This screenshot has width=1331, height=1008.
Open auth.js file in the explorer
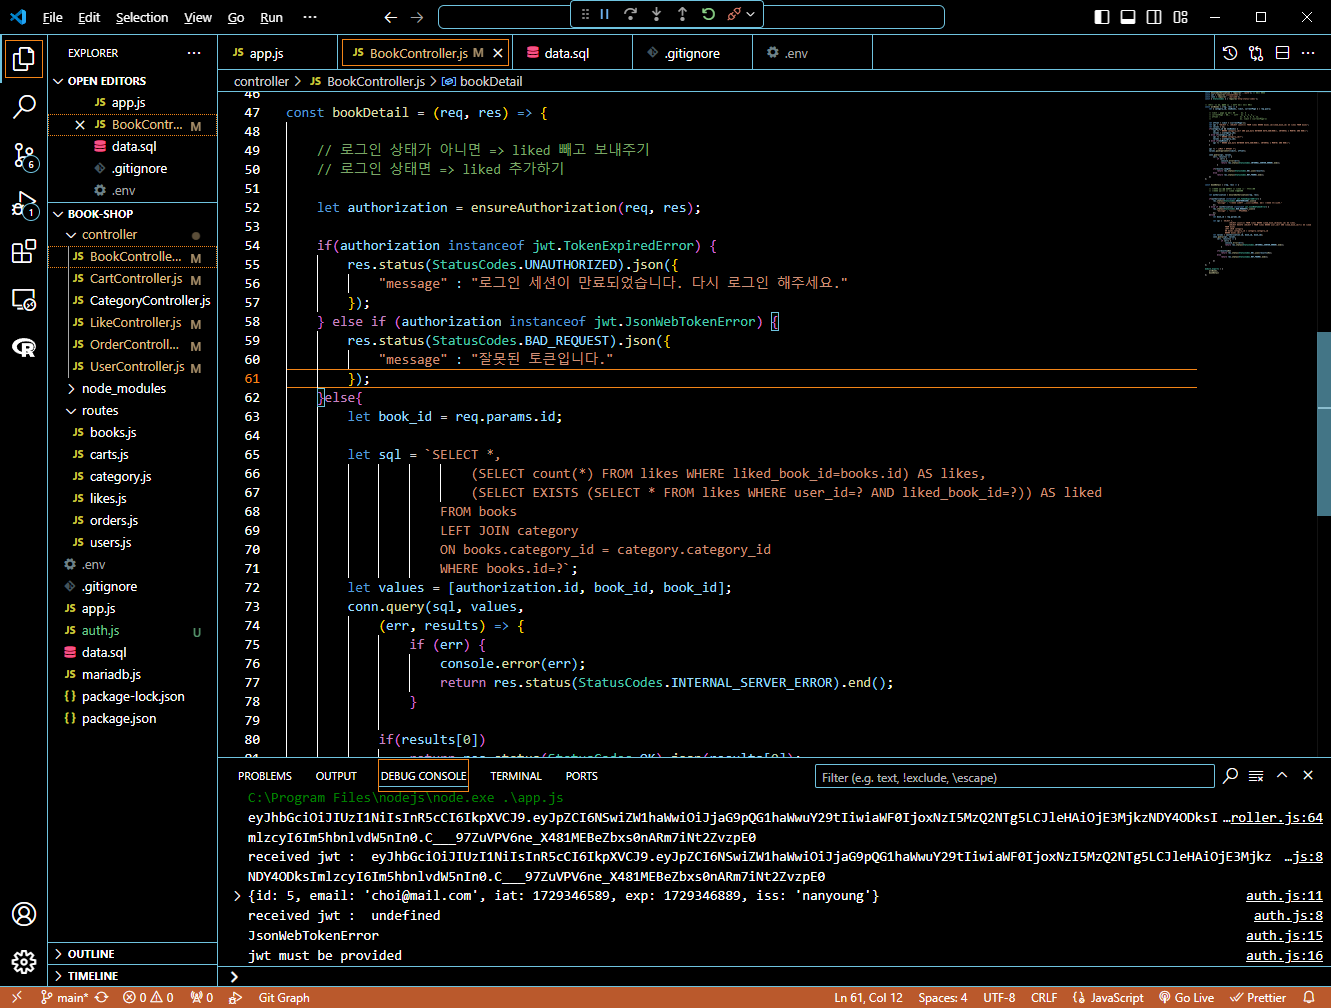click(x=133, y=631)
